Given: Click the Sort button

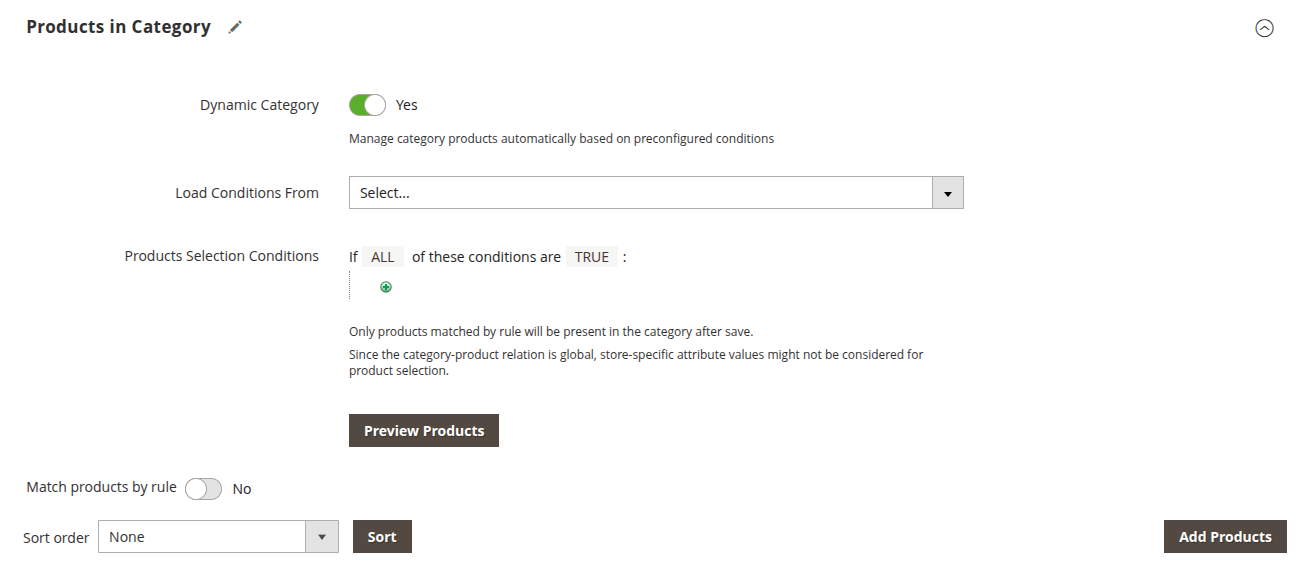Looking at the screenshot, I should pyautogui.click(x=382, y=537).
